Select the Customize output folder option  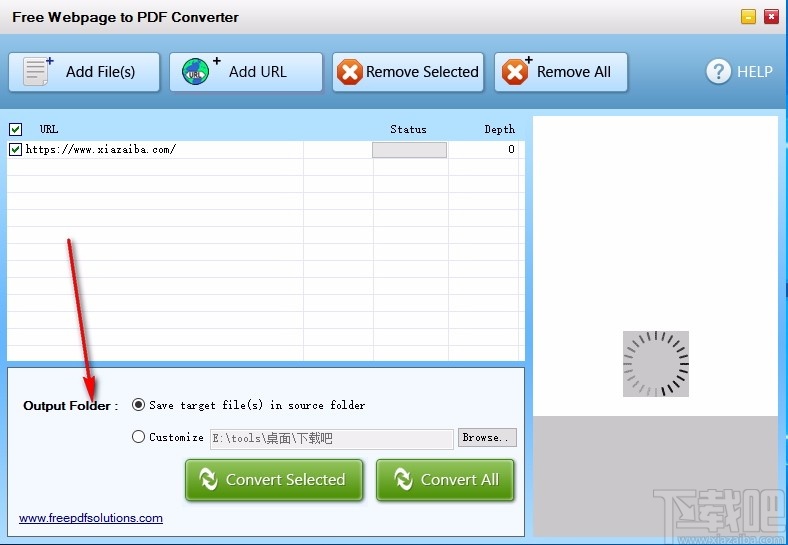tap(138, 436)
